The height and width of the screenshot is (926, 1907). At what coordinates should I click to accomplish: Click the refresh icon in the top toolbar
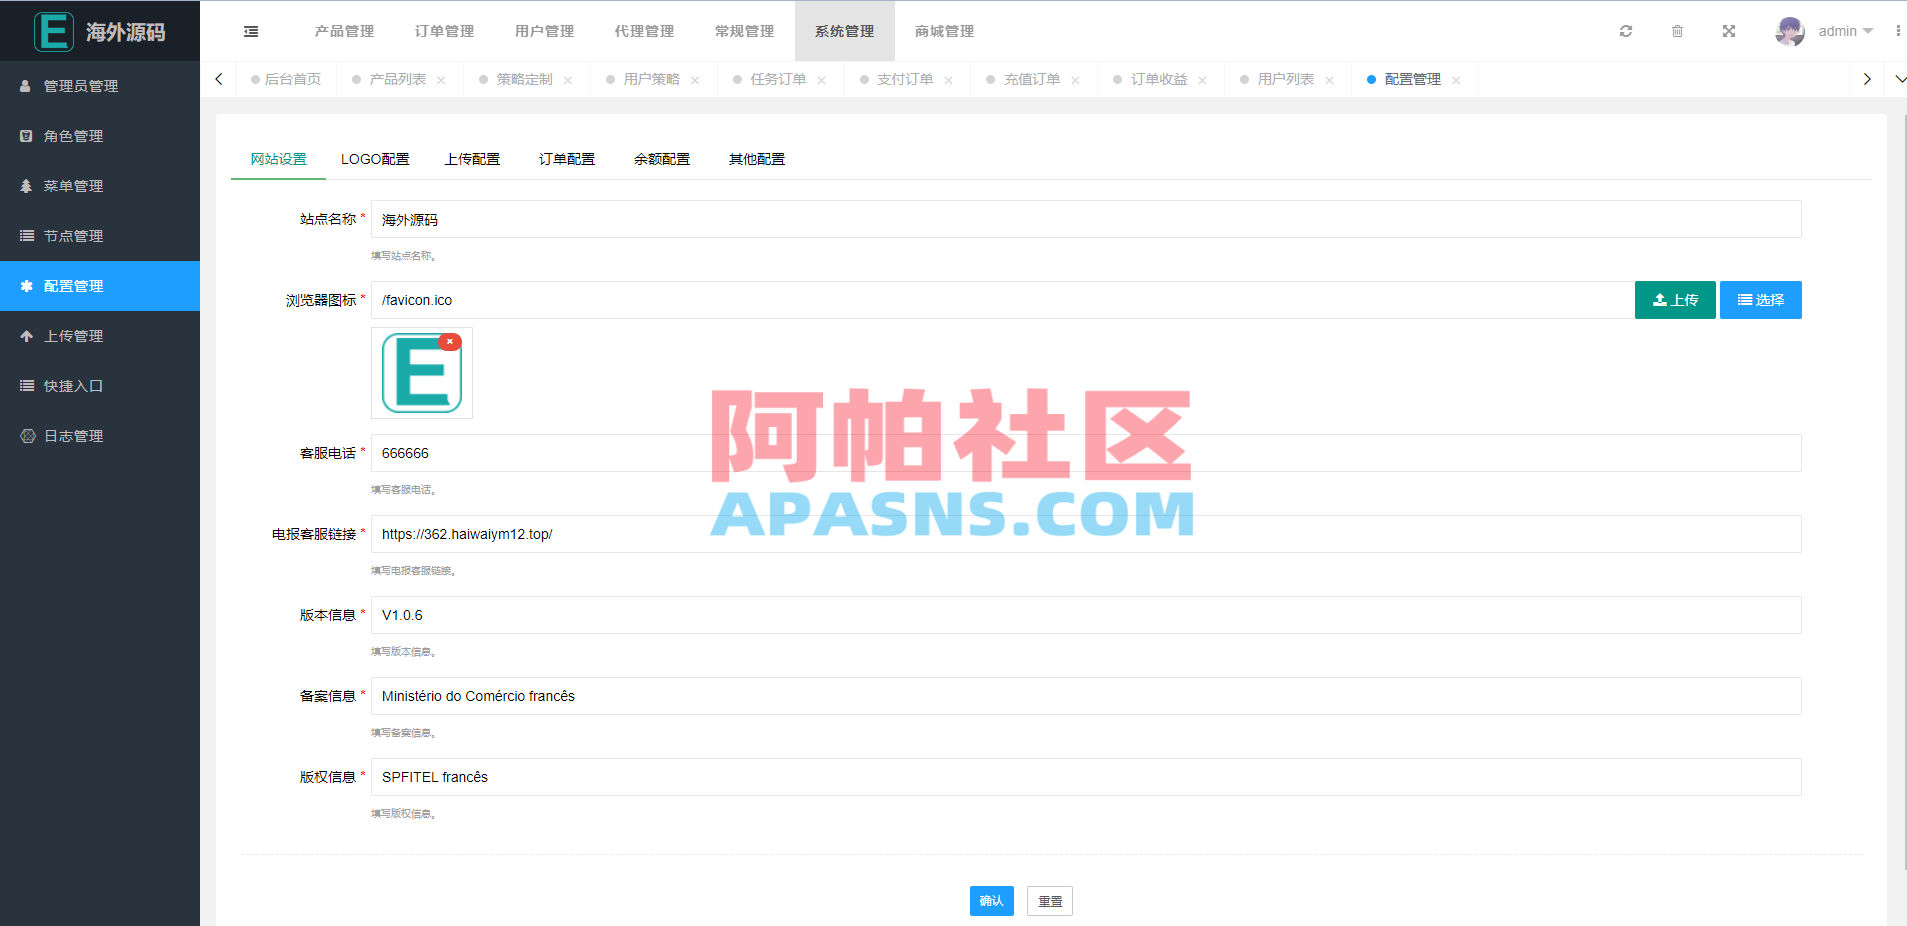(x=1625, y=31)
